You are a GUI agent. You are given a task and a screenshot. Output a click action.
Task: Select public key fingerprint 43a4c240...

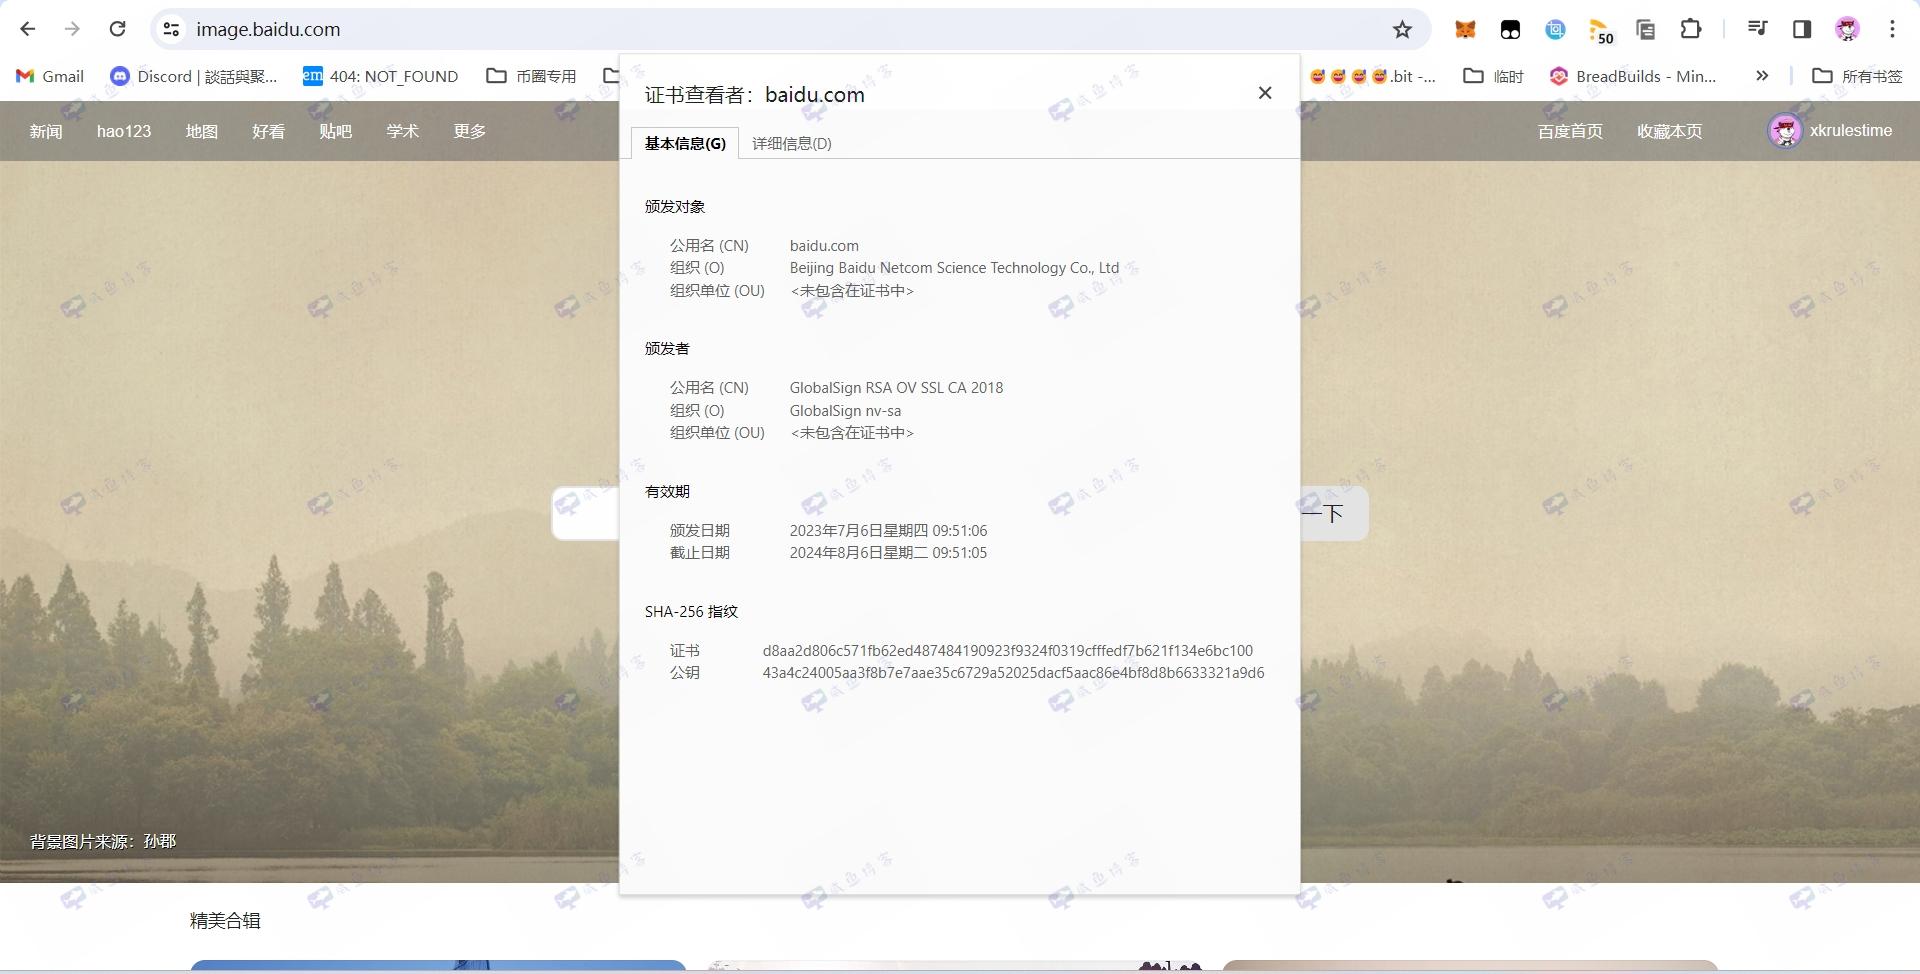click(1013, 672)
